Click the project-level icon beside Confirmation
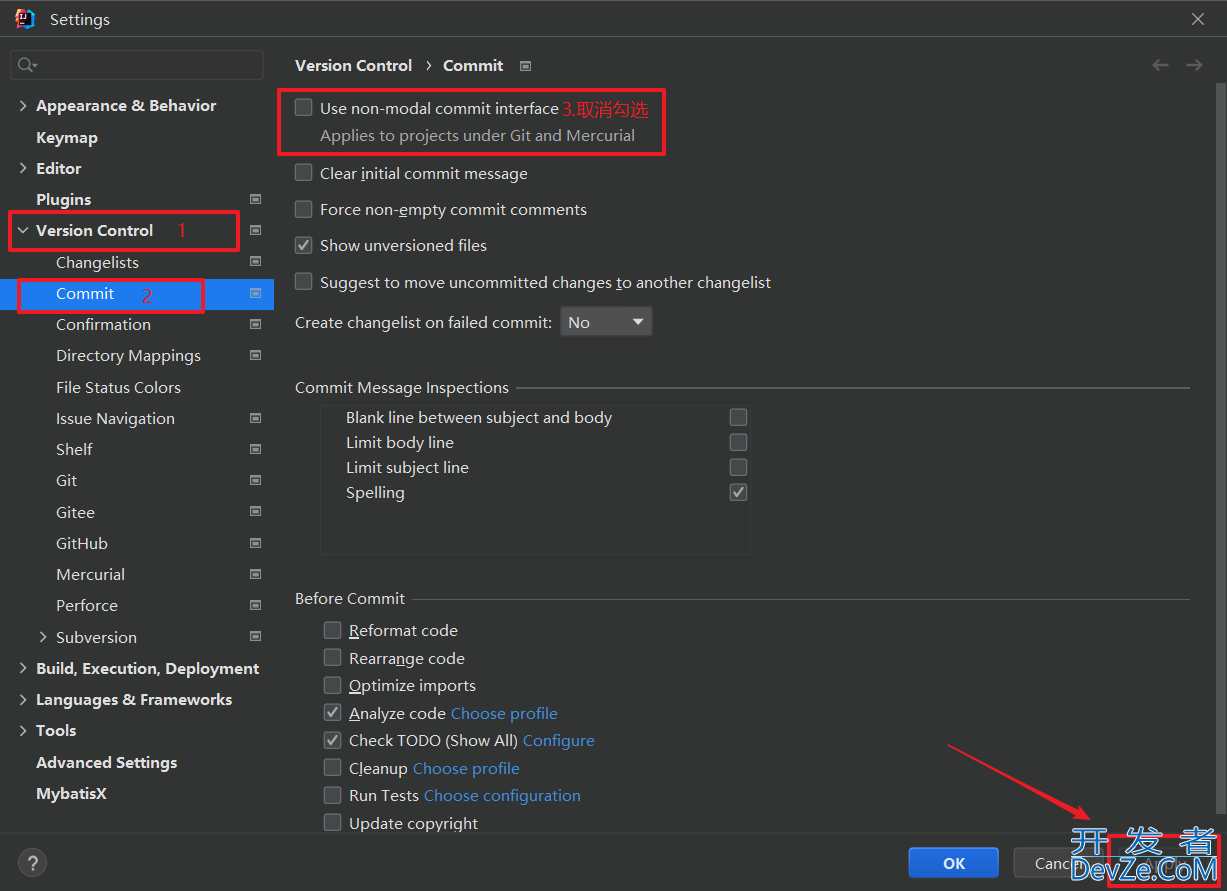This screenshot has height=891, width=1227. [x=255, y=324]
